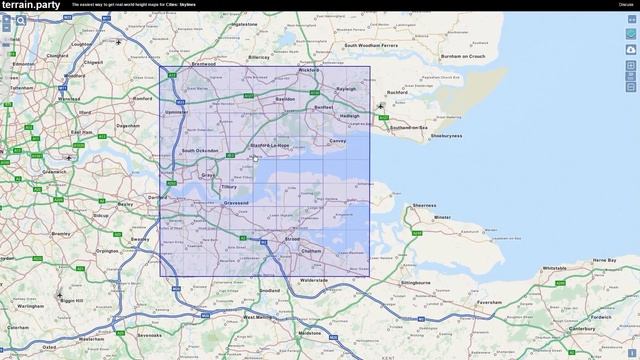The image size is (640, 360).
Task: Click the Snodland label
Action: point(269,291)
